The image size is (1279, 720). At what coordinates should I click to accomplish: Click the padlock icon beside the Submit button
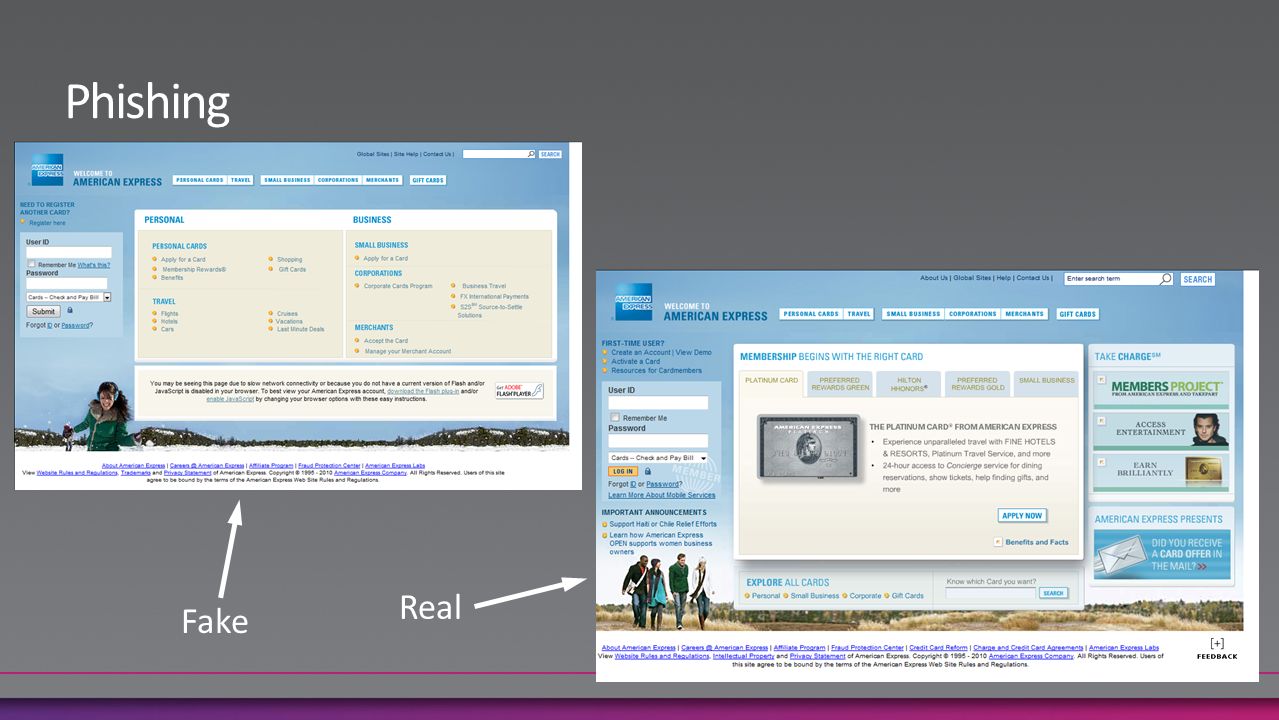coord(70,310)
